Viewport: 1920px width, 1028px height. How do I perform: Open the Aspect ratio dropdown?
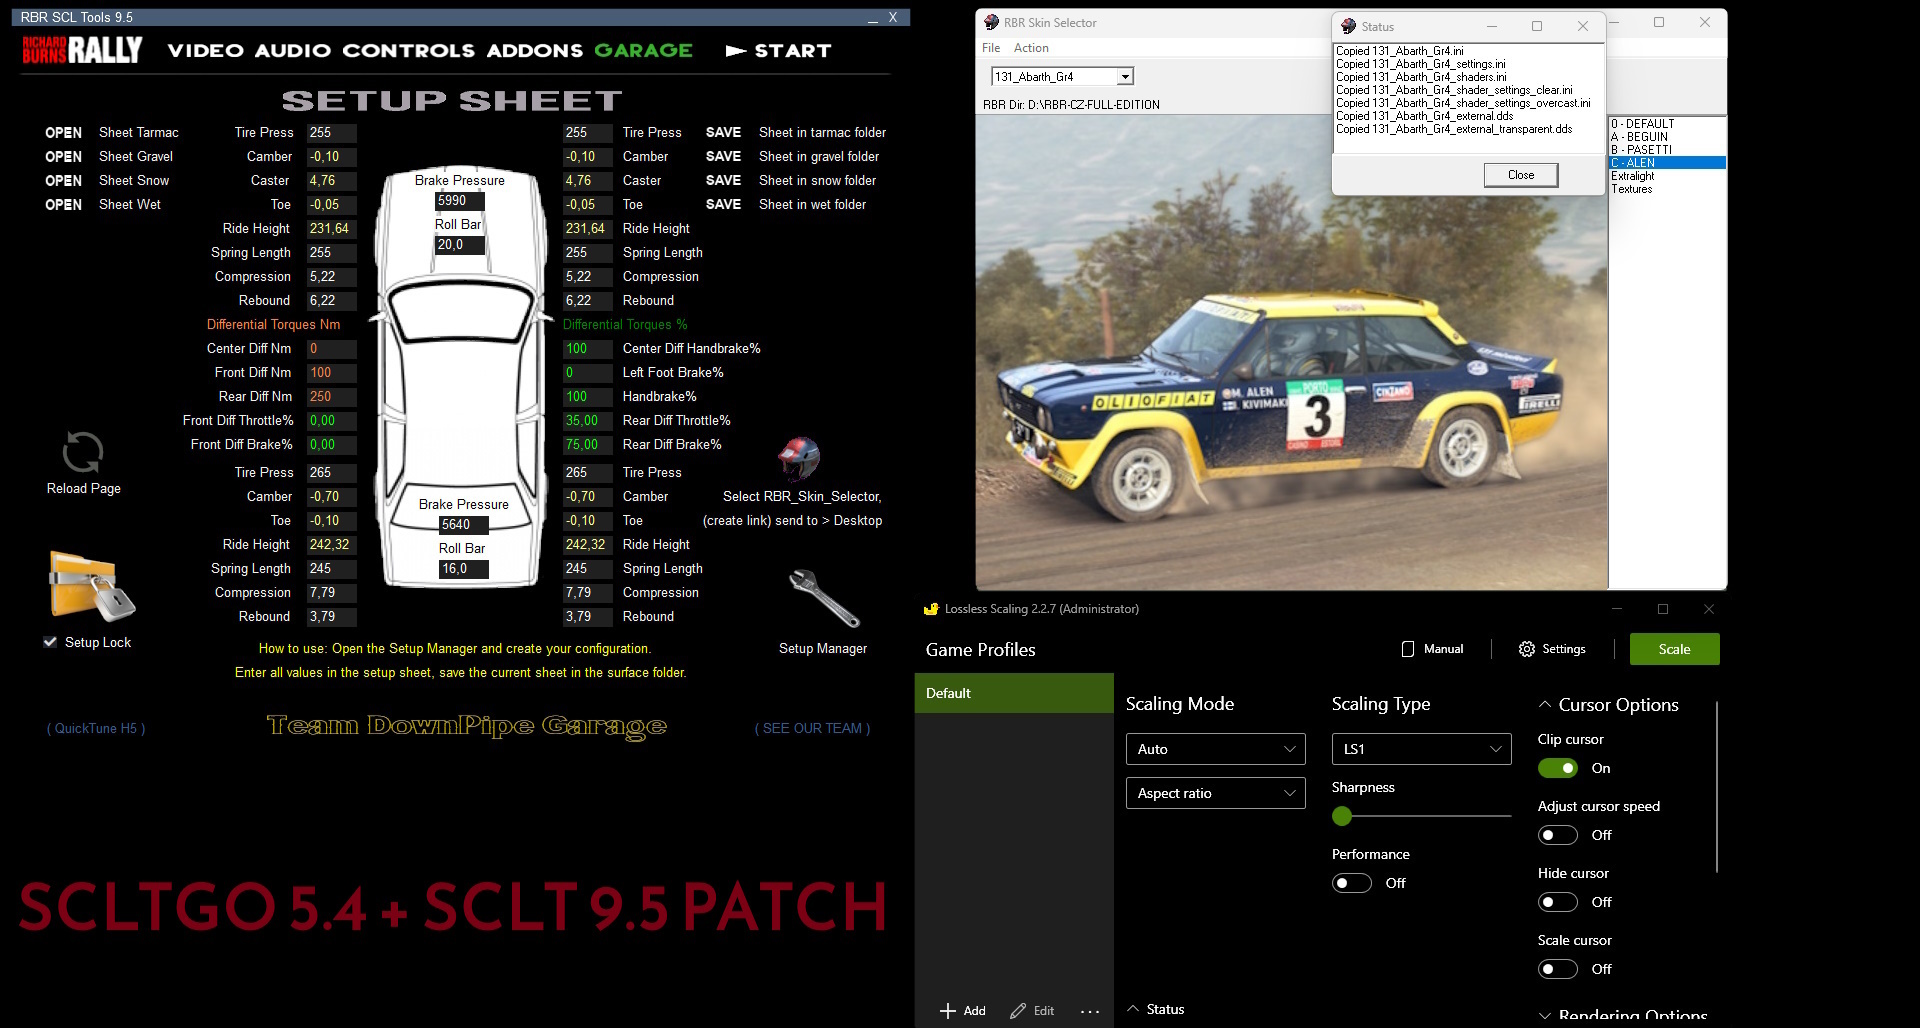tap(1215, 793)
